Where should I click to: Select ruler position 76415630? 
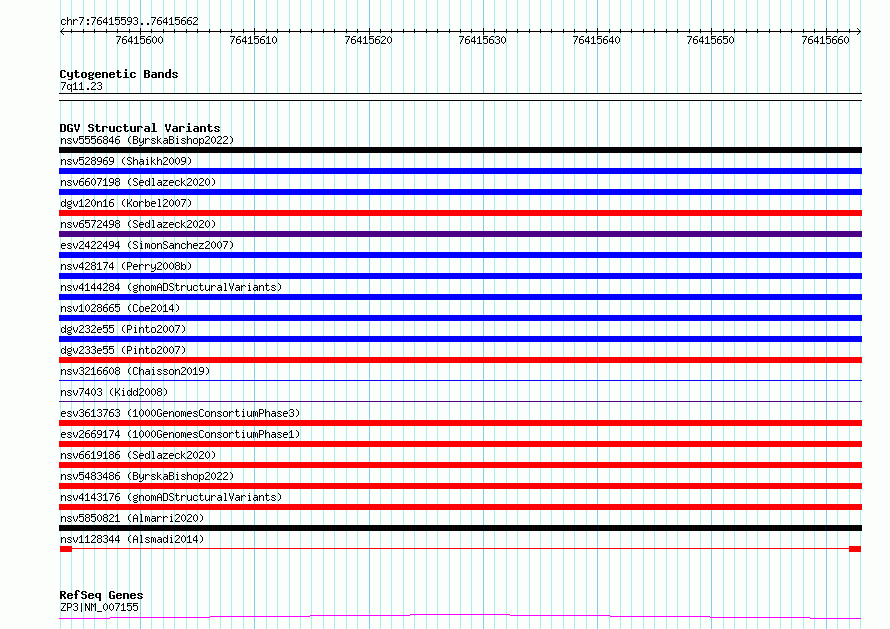pos(482,40)
